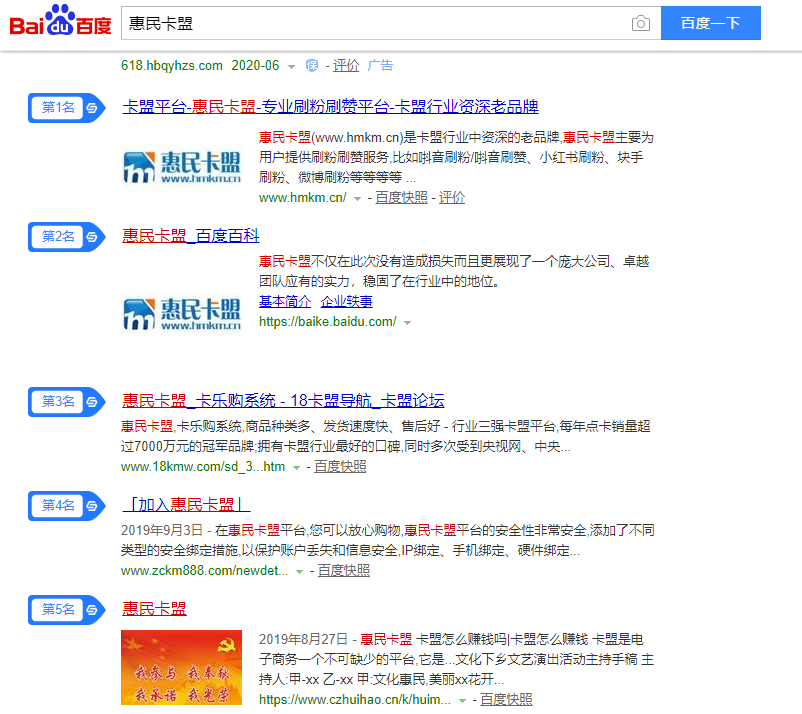Image resolution: width=802 pixels, height=714 pixels.
Task: Open fifth result title 惠民卡盟
Action: [154, 608]
